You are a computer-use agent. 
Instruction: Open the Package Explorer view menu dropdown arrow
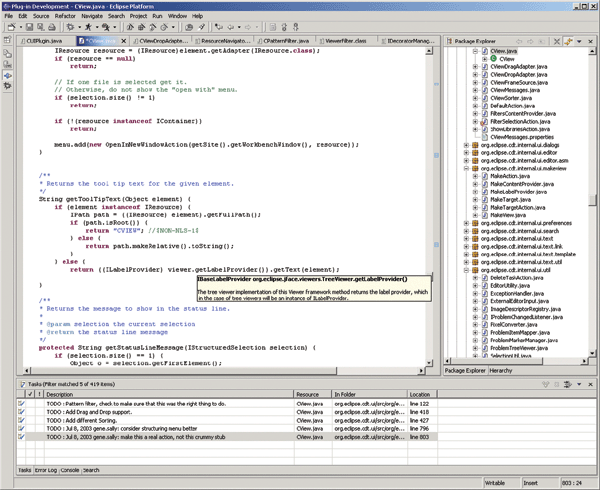(x=578, y=42)
